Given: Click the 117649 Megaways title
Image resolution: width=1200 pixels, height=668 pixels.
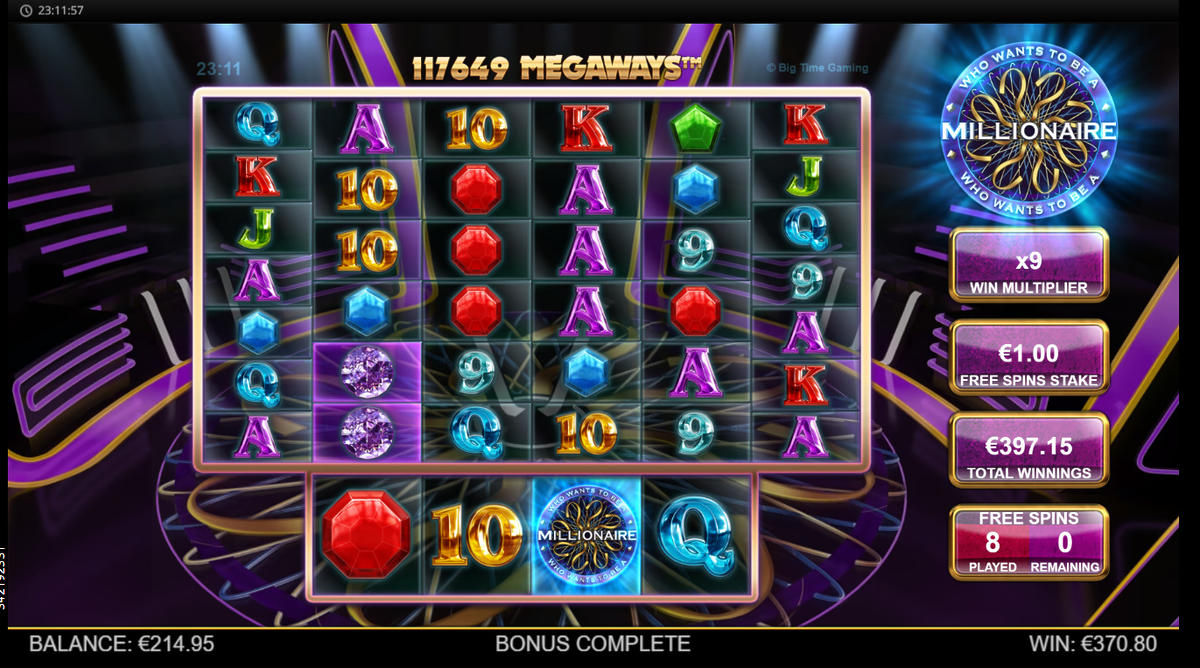Looking at the screenshot, I should point(556,68).
